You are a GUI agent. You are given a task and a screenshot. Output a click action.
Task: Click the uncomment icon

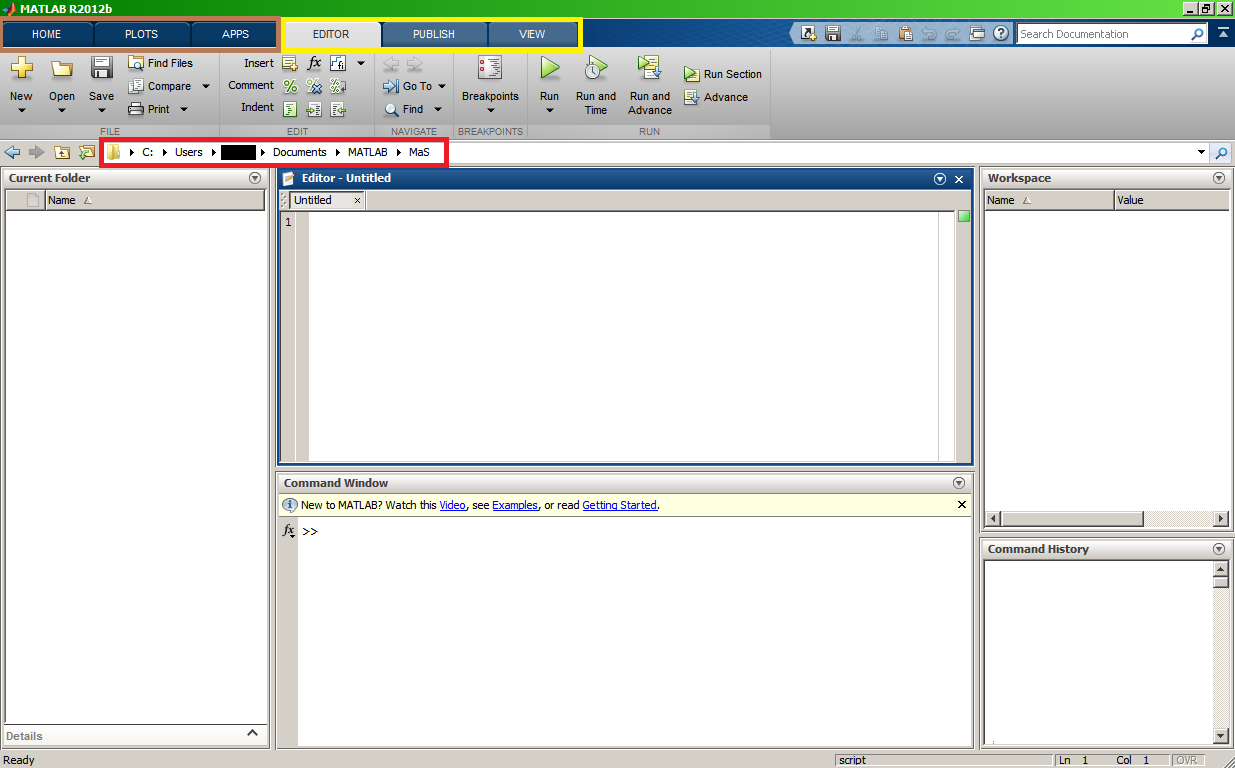click(x=314, y=86)
